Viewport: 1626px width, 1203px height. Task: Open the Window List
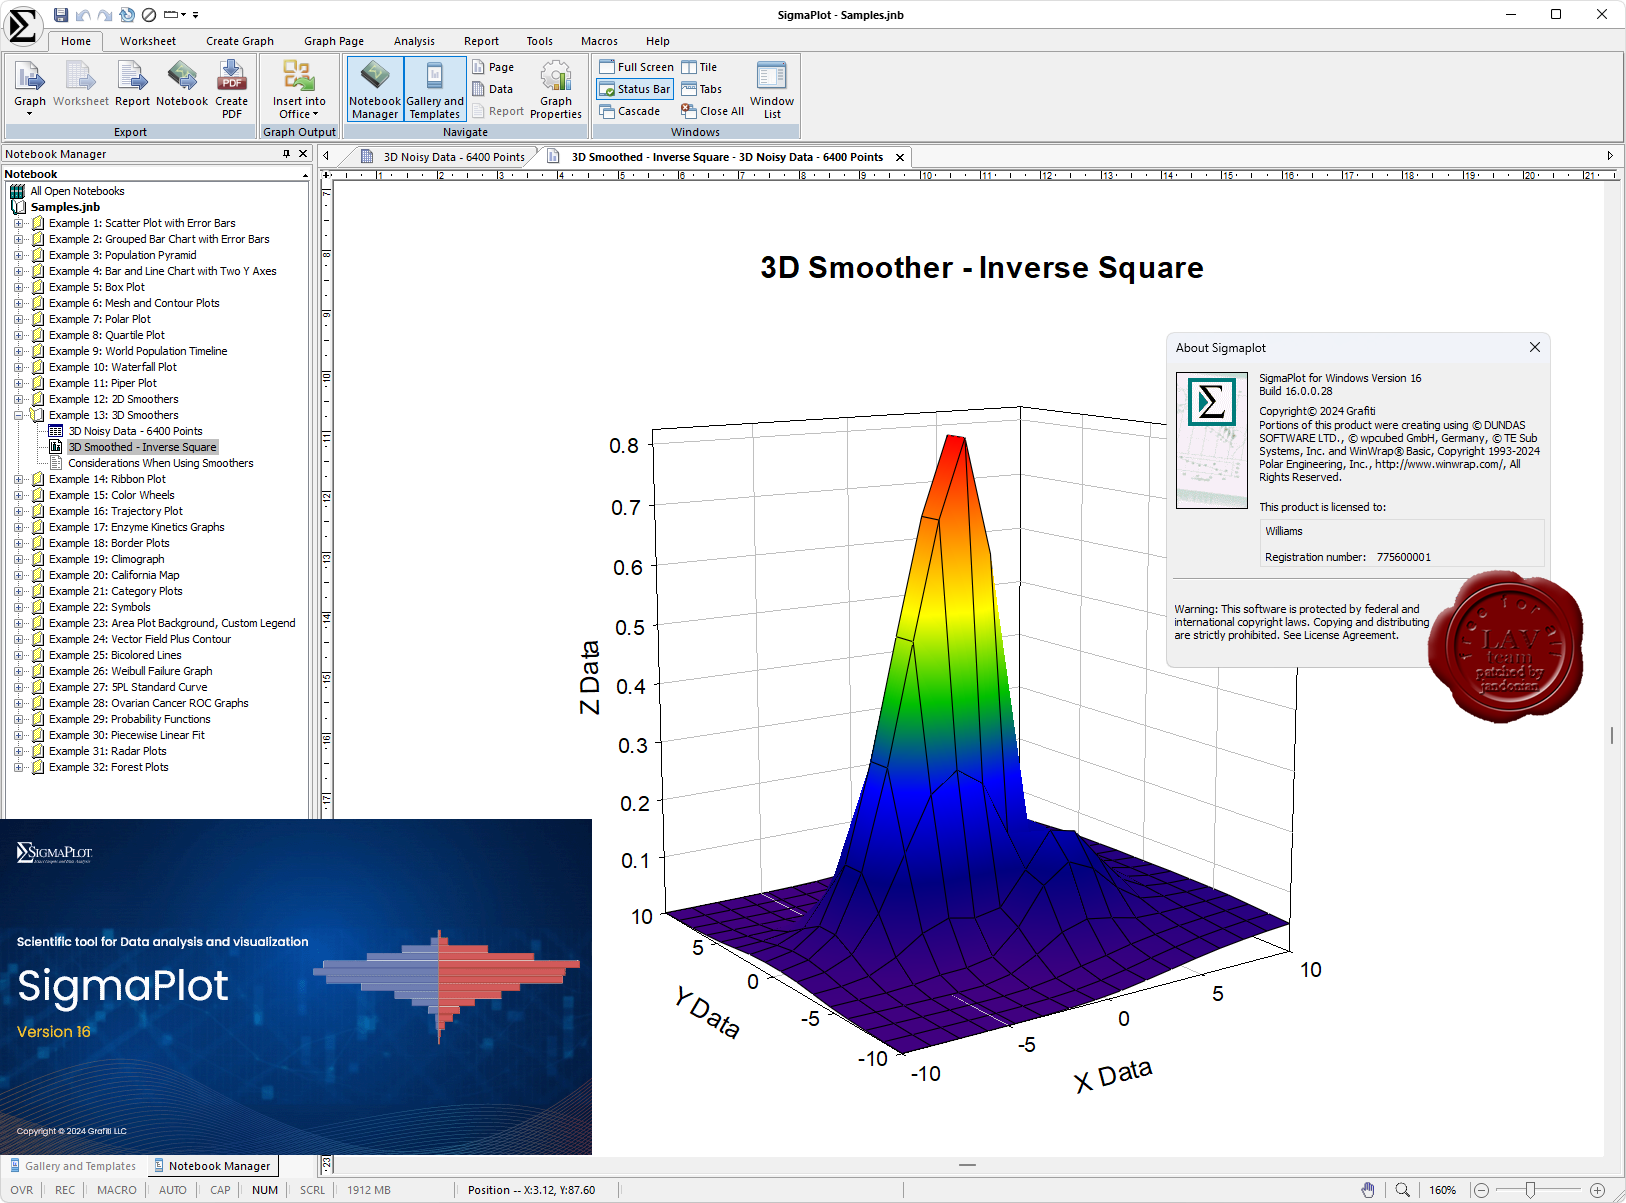(772, 89)
